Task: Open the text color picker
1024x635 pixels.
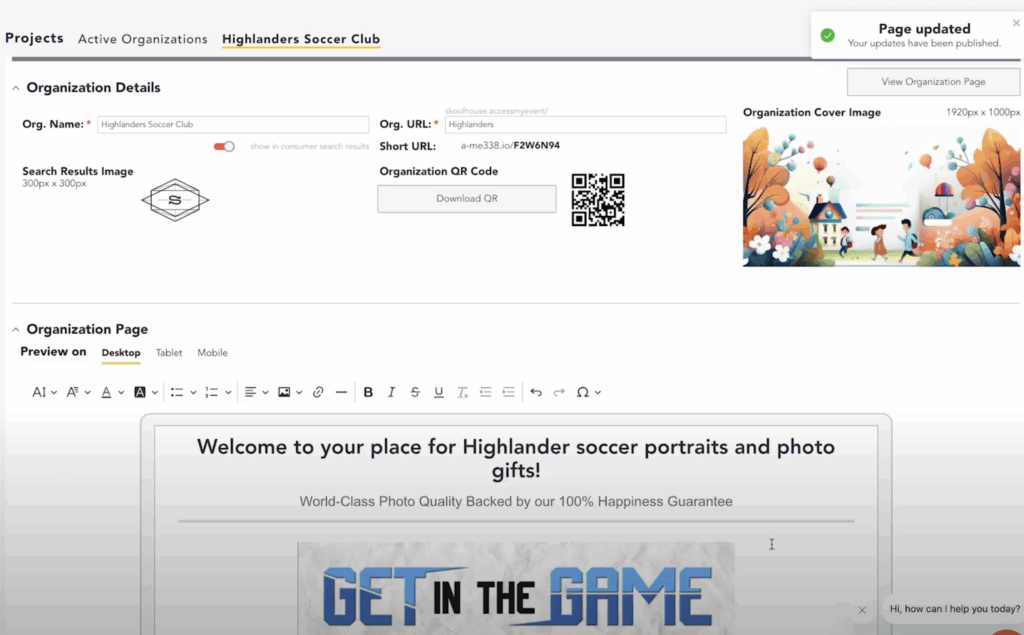Action: click(x=108, y=391)
